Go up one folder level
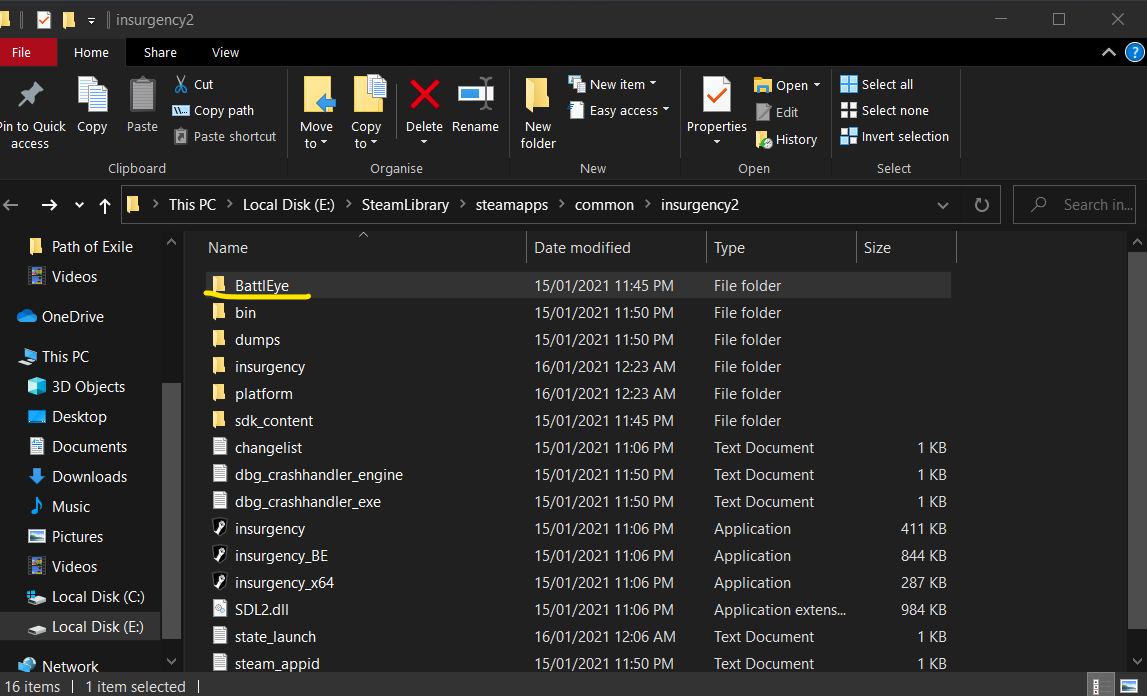 pos(105,206)
